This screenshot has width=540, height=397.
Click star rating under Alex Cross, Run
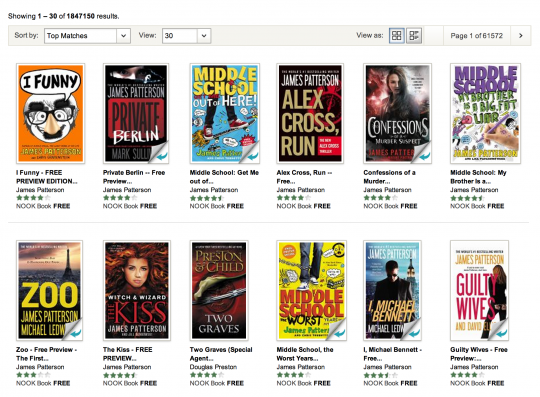294,198
